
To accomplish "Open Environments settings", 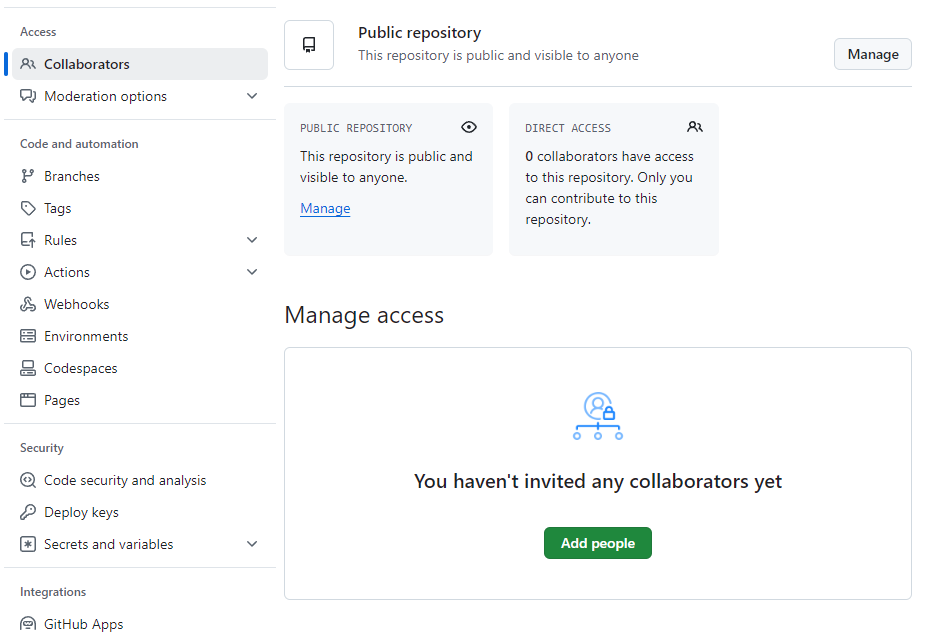I will (x=140, y=336).
